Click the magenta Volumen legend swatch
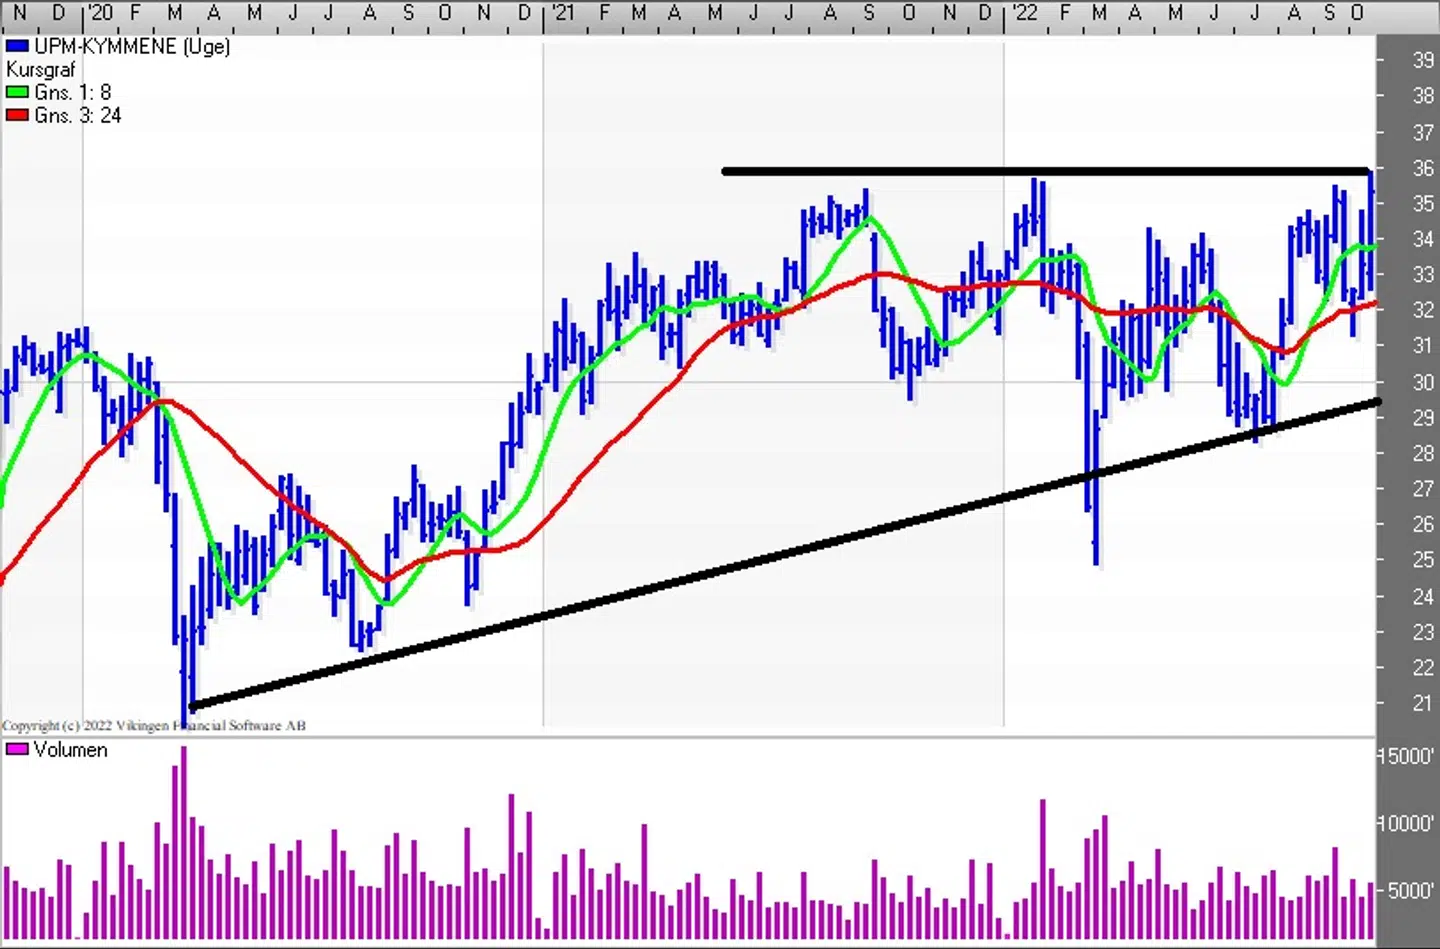This screenshot has height=949, width=1440. (17, 750)
